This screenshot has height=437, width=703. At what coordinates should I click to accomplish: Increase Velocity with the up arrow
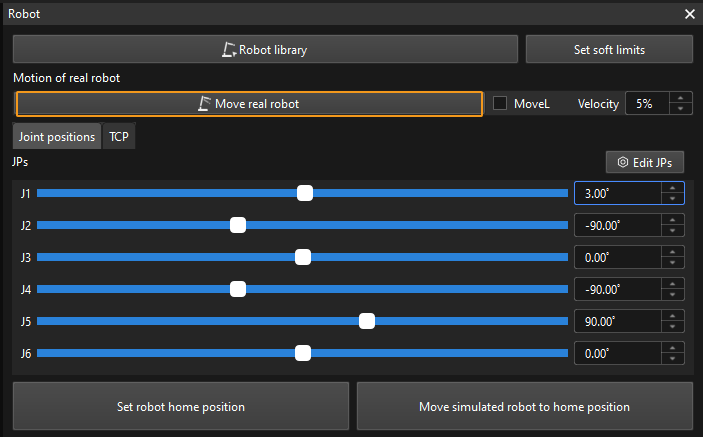pyautogui.click(x=680, y=98)
